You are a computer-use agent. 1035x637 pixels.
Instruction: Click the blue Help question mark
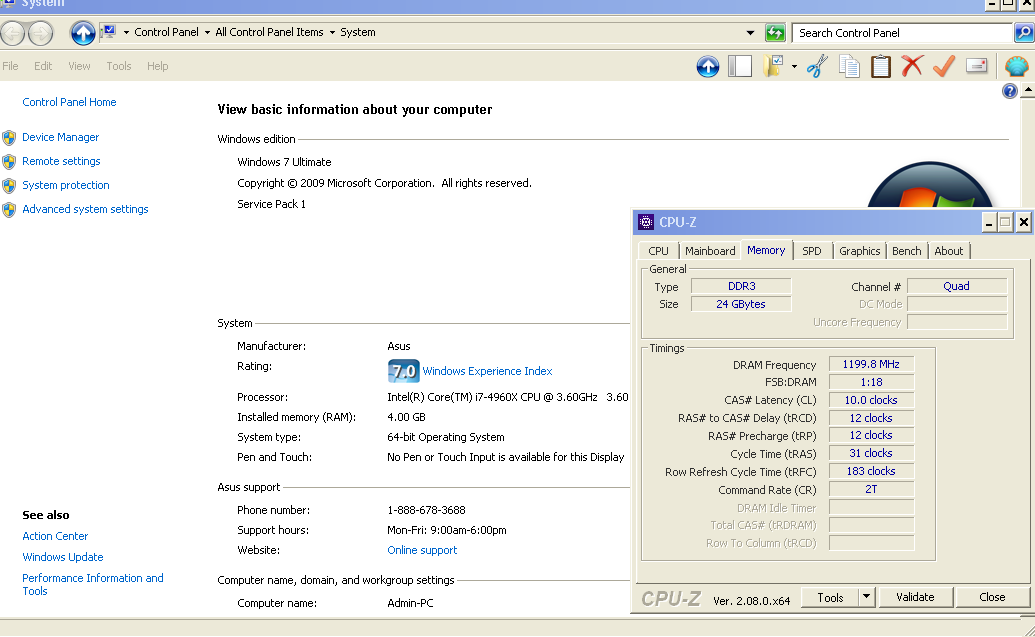coord(1009,91)
